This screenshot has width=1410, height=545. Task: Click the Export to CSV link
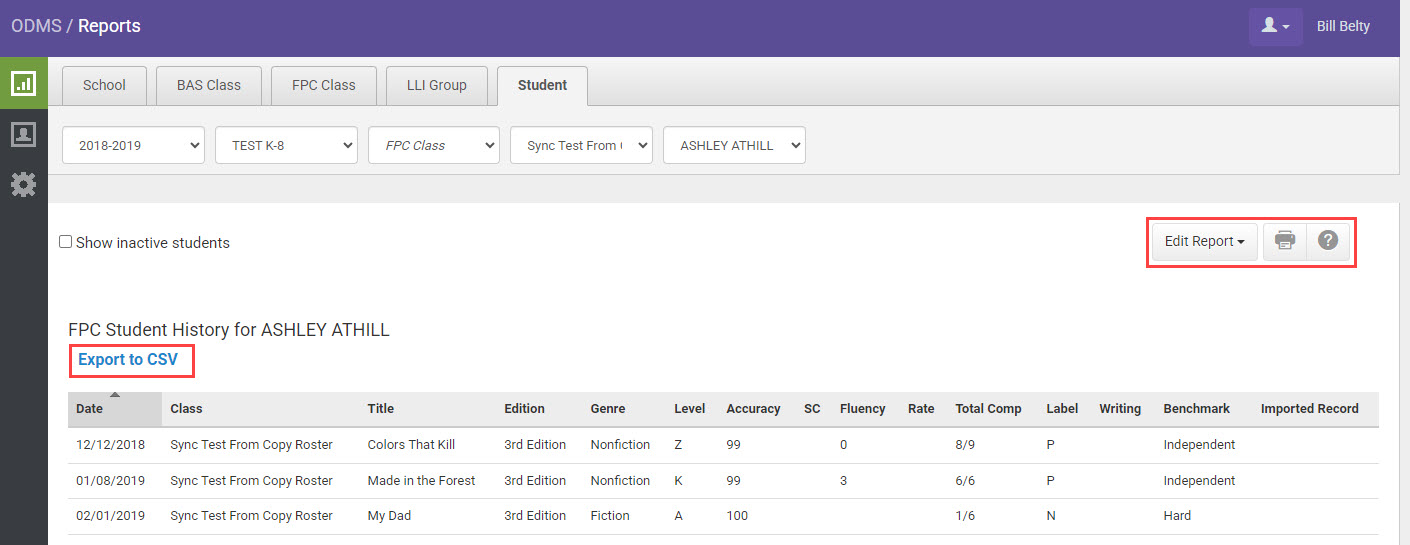point(128,360)
